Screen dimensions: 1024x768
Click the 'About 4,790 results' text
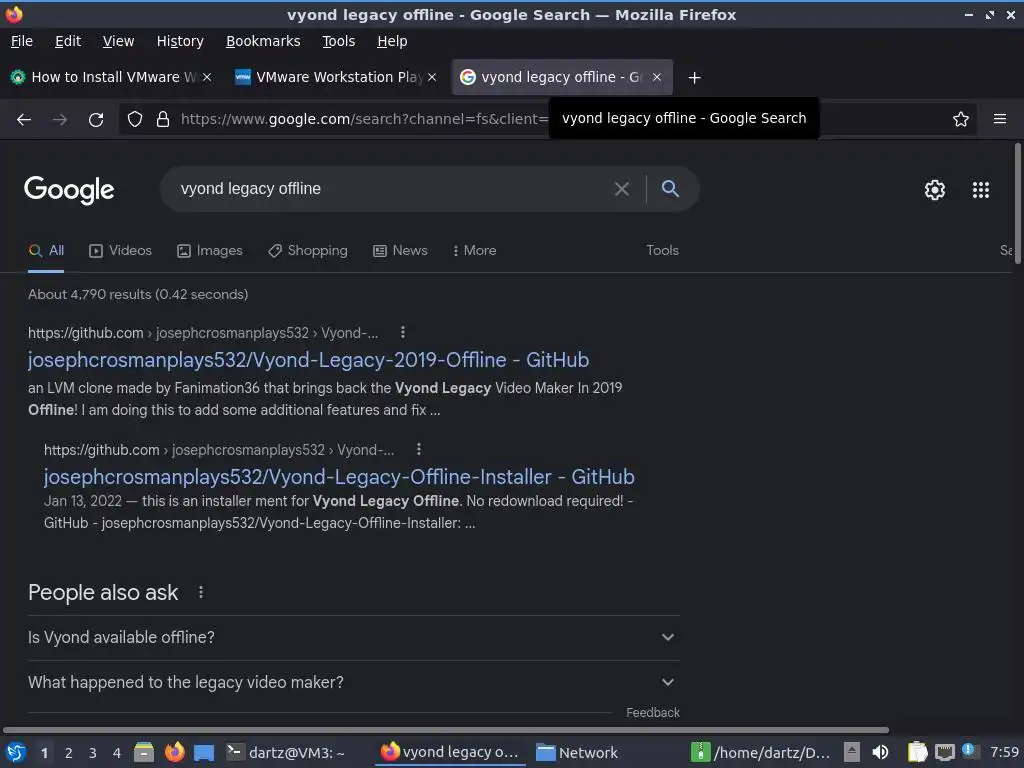point(138,295)
